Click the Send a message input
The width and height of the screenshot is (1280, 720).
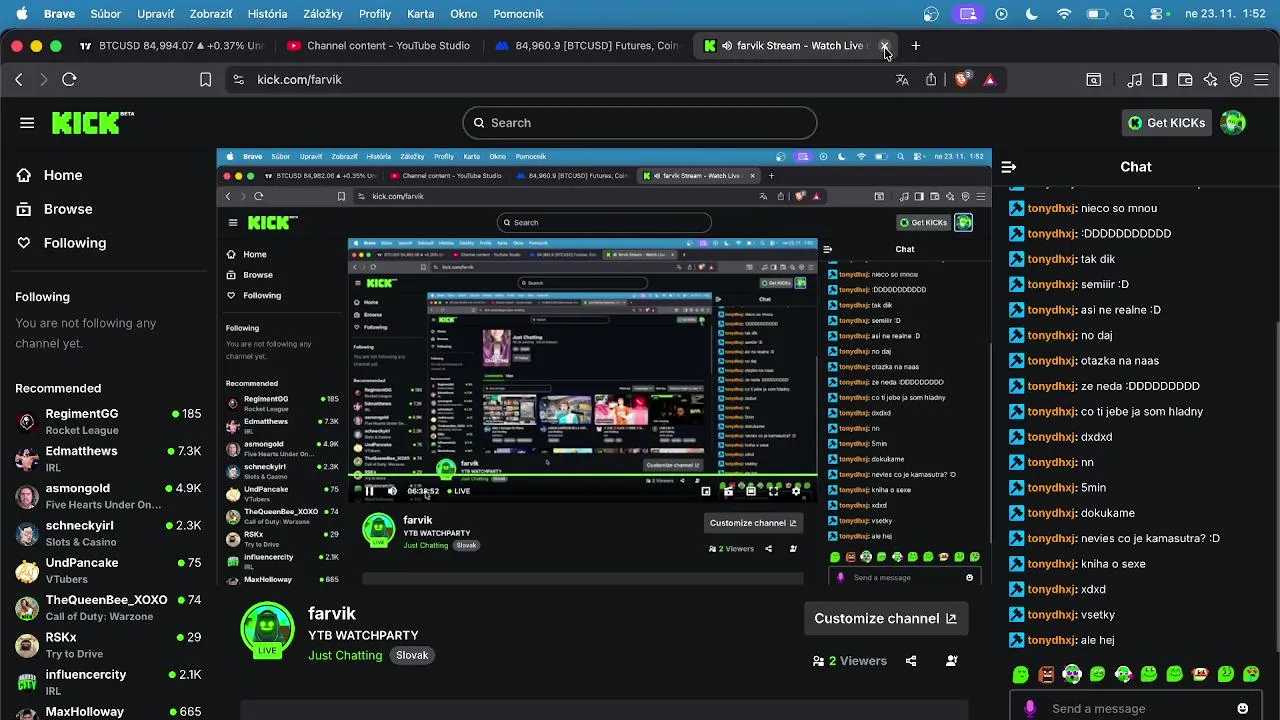pyautogui.click(x=1135, y=709)
